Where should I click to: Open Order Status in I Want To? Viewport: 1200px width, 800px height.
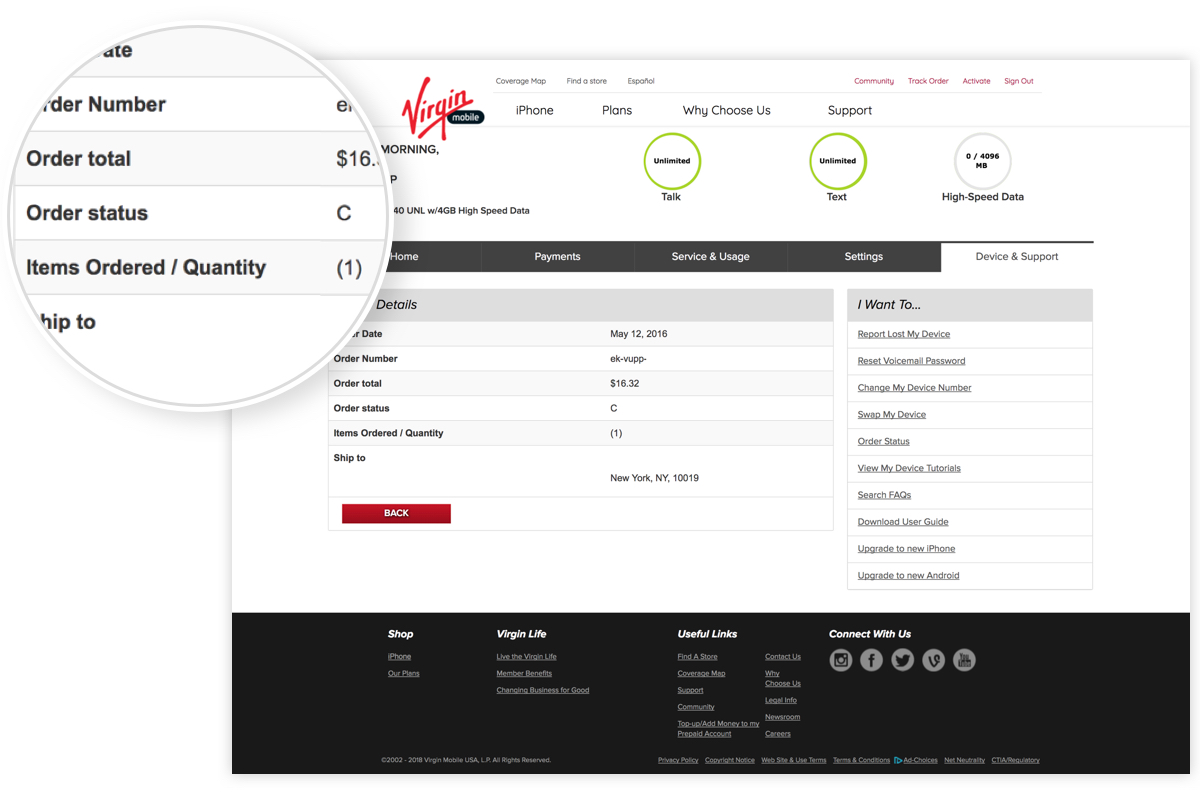(x=884, y=442)
